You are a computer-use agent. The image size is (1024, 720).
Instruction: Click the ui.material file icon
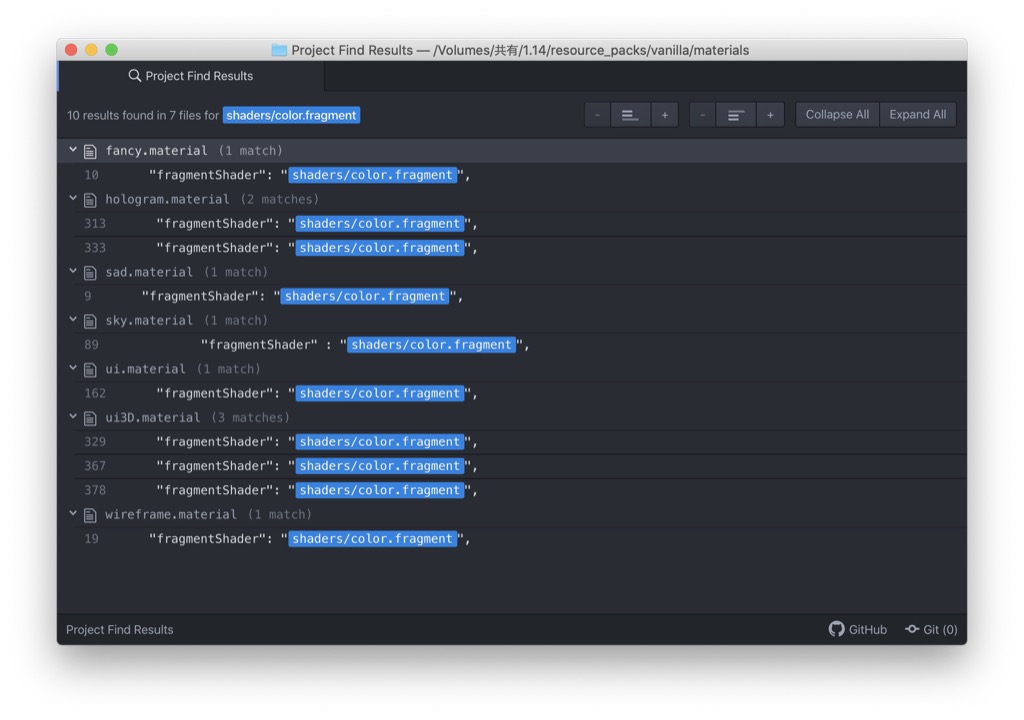click(90, 370)
